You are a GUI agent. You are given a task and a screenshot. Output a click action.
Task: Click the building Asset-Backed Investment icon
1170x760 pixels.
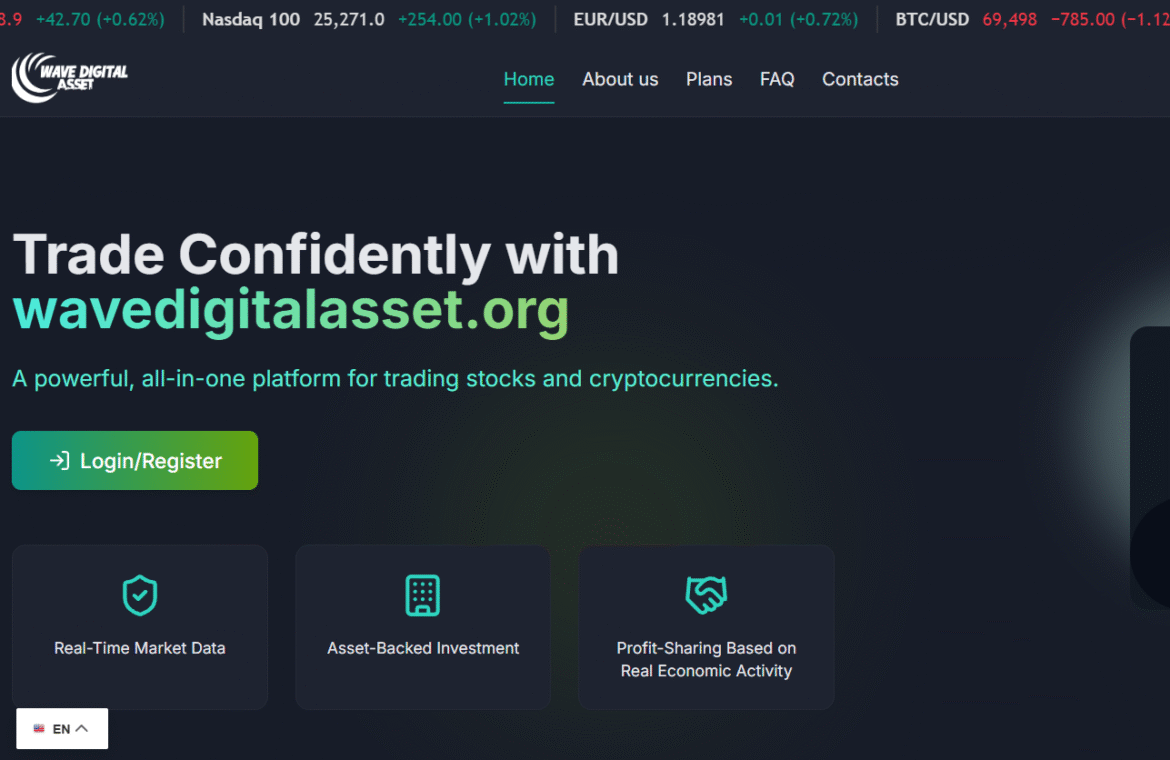pos(422,595)
